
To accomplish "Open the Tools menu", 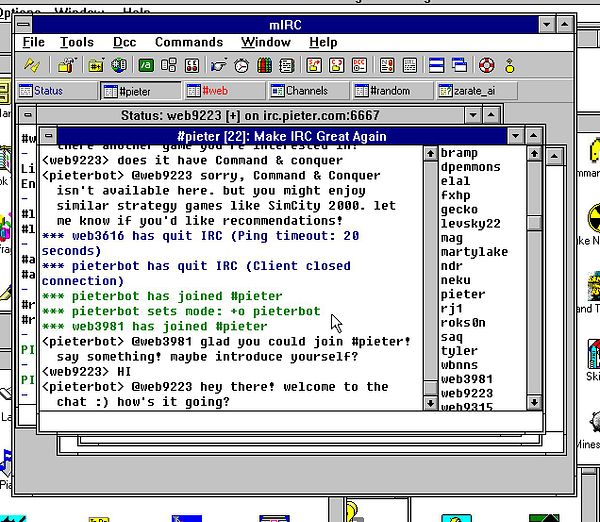I will coord(77,42).
